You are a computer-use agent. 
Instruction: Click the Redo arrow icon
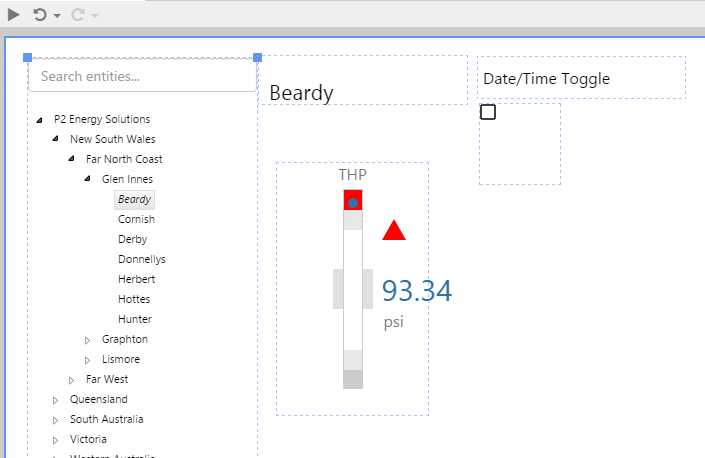77,14
